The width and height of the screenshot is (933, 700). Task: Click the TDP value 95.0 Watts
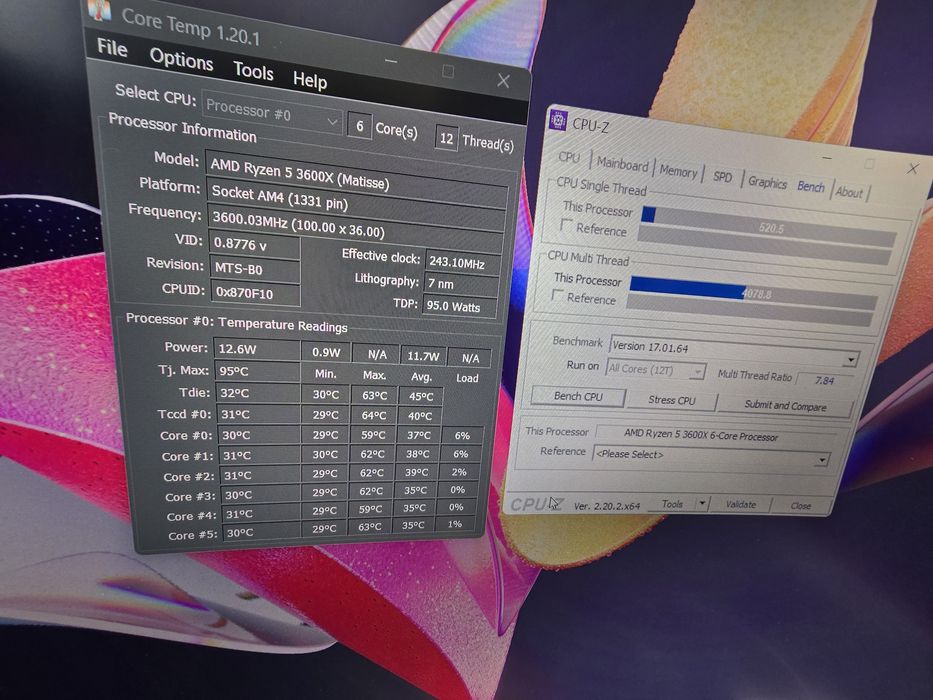tap(459, 307)
